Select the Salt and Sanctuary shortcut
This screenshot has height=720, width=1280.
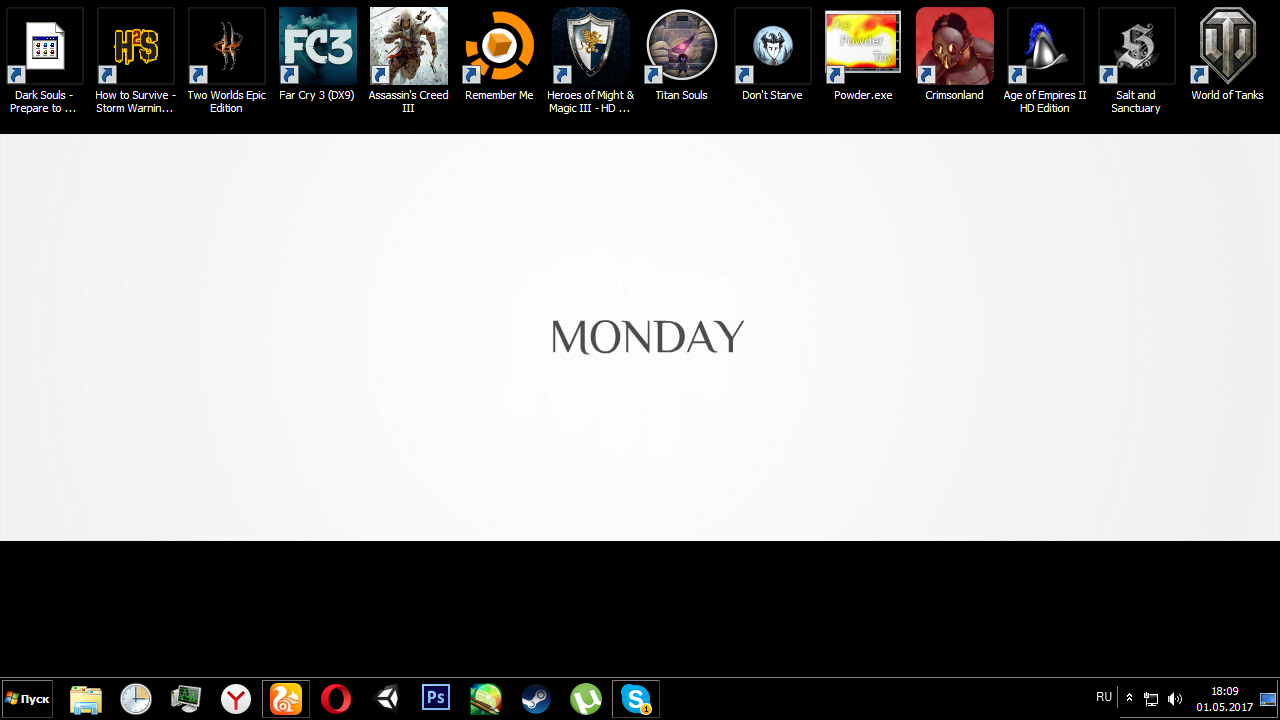point(1136,60)
